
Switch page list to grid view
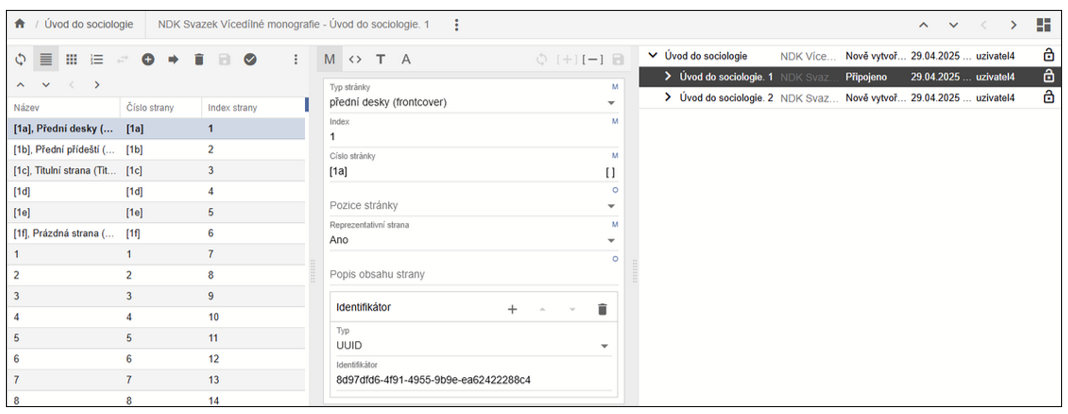click(x=72, y=60)
